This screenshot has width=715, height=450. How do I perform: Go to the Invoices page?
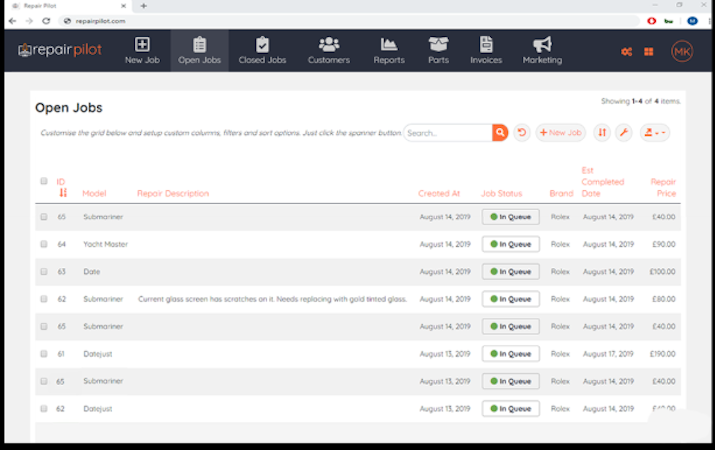486,51
